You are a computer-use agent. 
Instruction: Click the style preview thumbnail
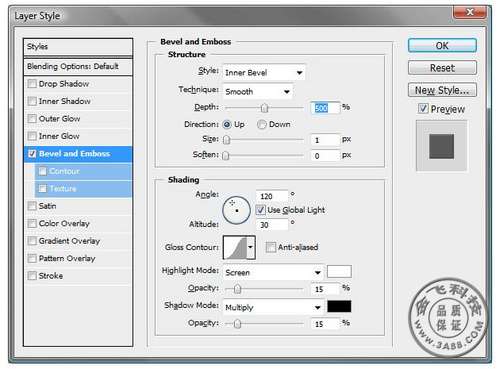[441, 146]
